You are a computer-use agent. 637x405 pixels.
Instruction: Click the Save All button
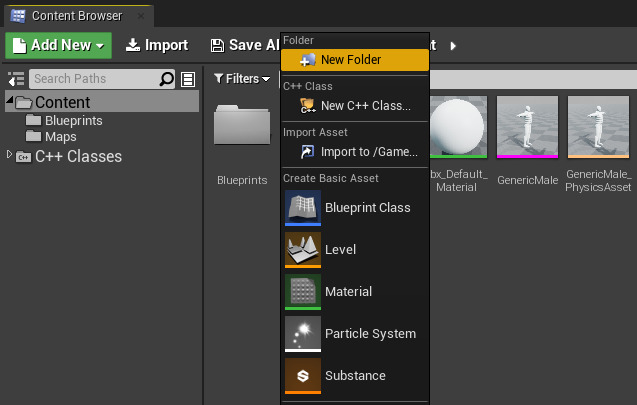tap(245, 45)
